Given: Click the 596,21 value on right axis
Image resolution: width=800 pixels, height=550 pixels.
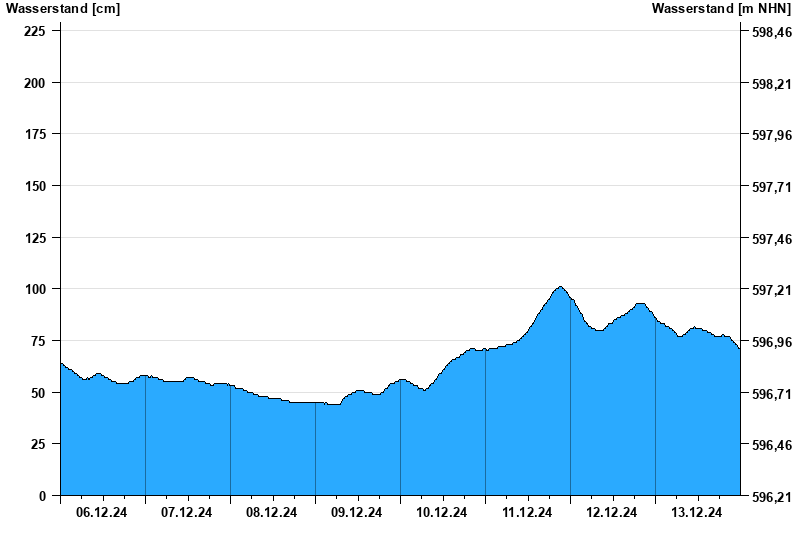Looking at the screenshot, I should click(772, 497).
